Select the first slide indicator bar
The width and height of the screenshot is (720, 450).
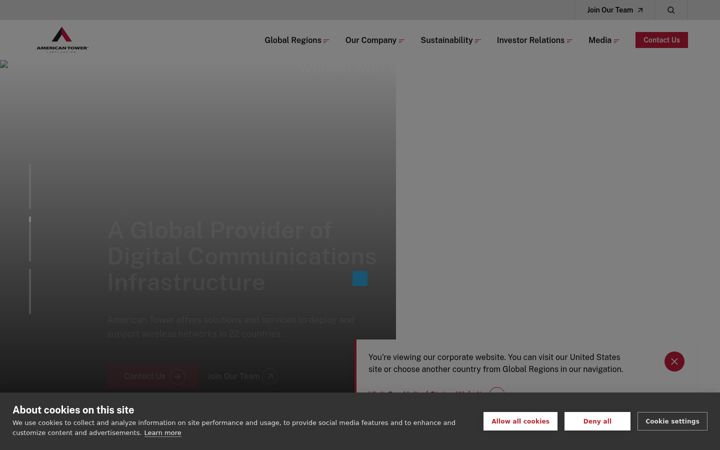[x=30, y=187]
